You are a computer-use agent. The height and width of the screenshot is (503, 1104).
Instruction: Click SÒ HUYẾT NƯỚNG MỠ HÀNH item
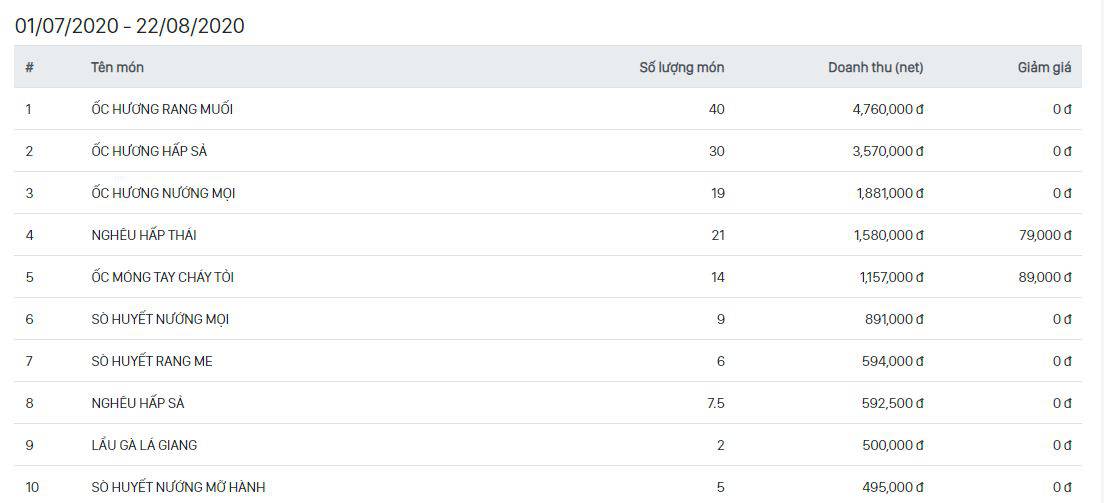pos(178,487)
